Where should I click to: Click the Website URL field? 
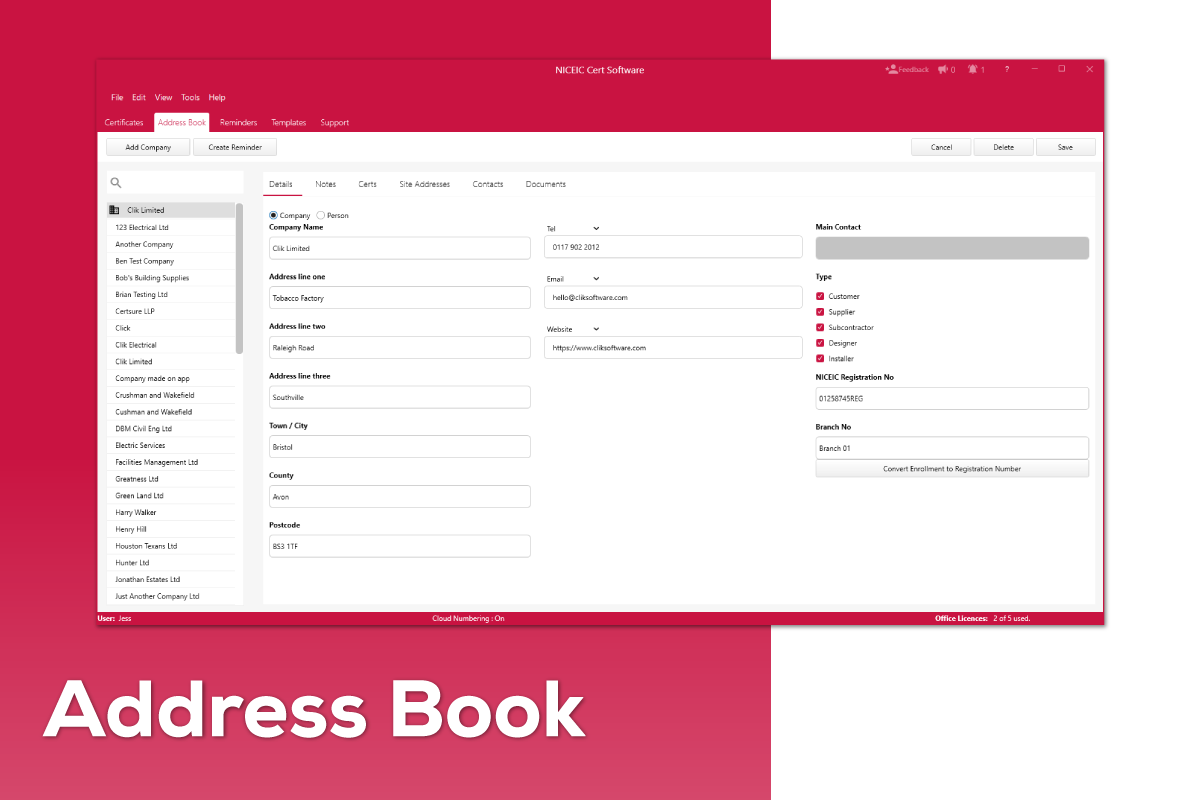673,347
